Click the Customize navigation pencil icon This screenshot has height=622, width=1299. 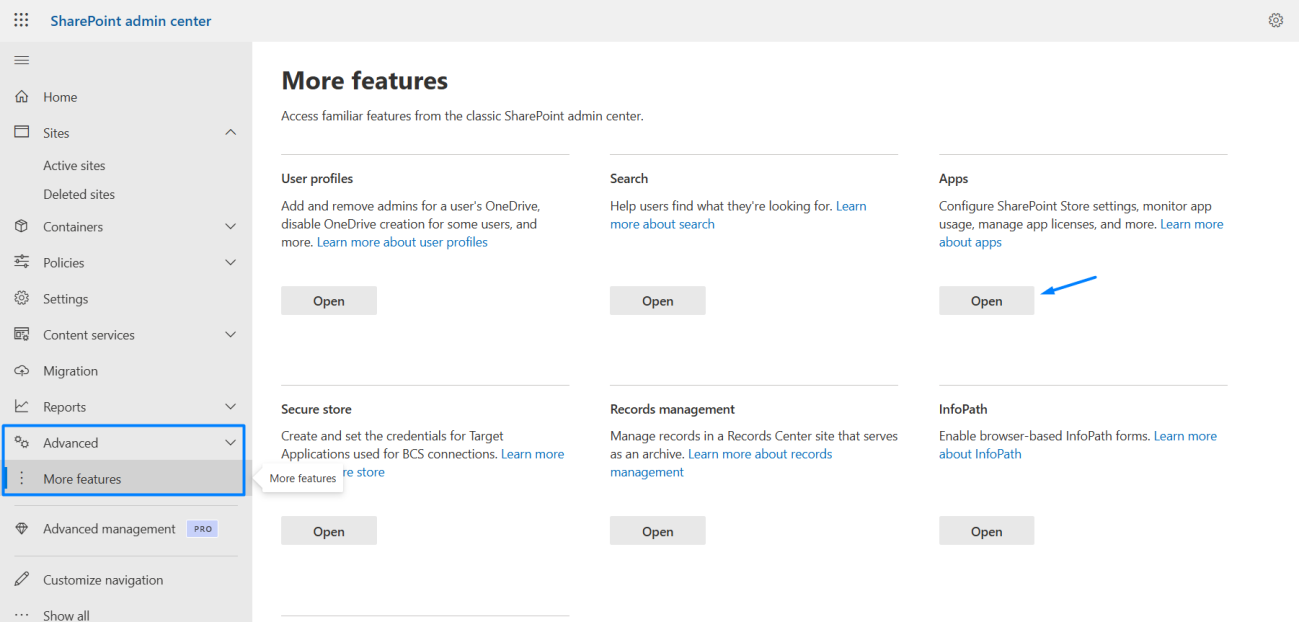[21, 579]
